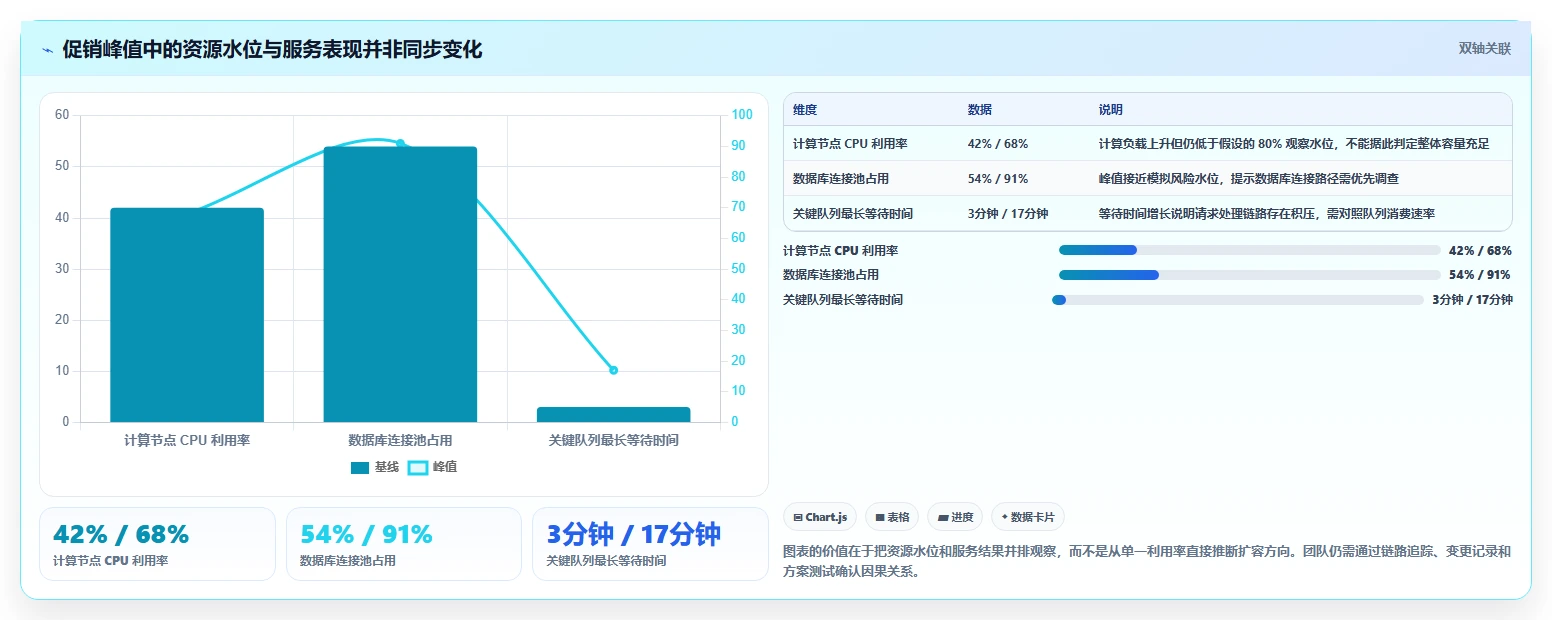Click table cell 42% / 68%
Viewport: 1552px width, 620px height.
pos(998,144)
